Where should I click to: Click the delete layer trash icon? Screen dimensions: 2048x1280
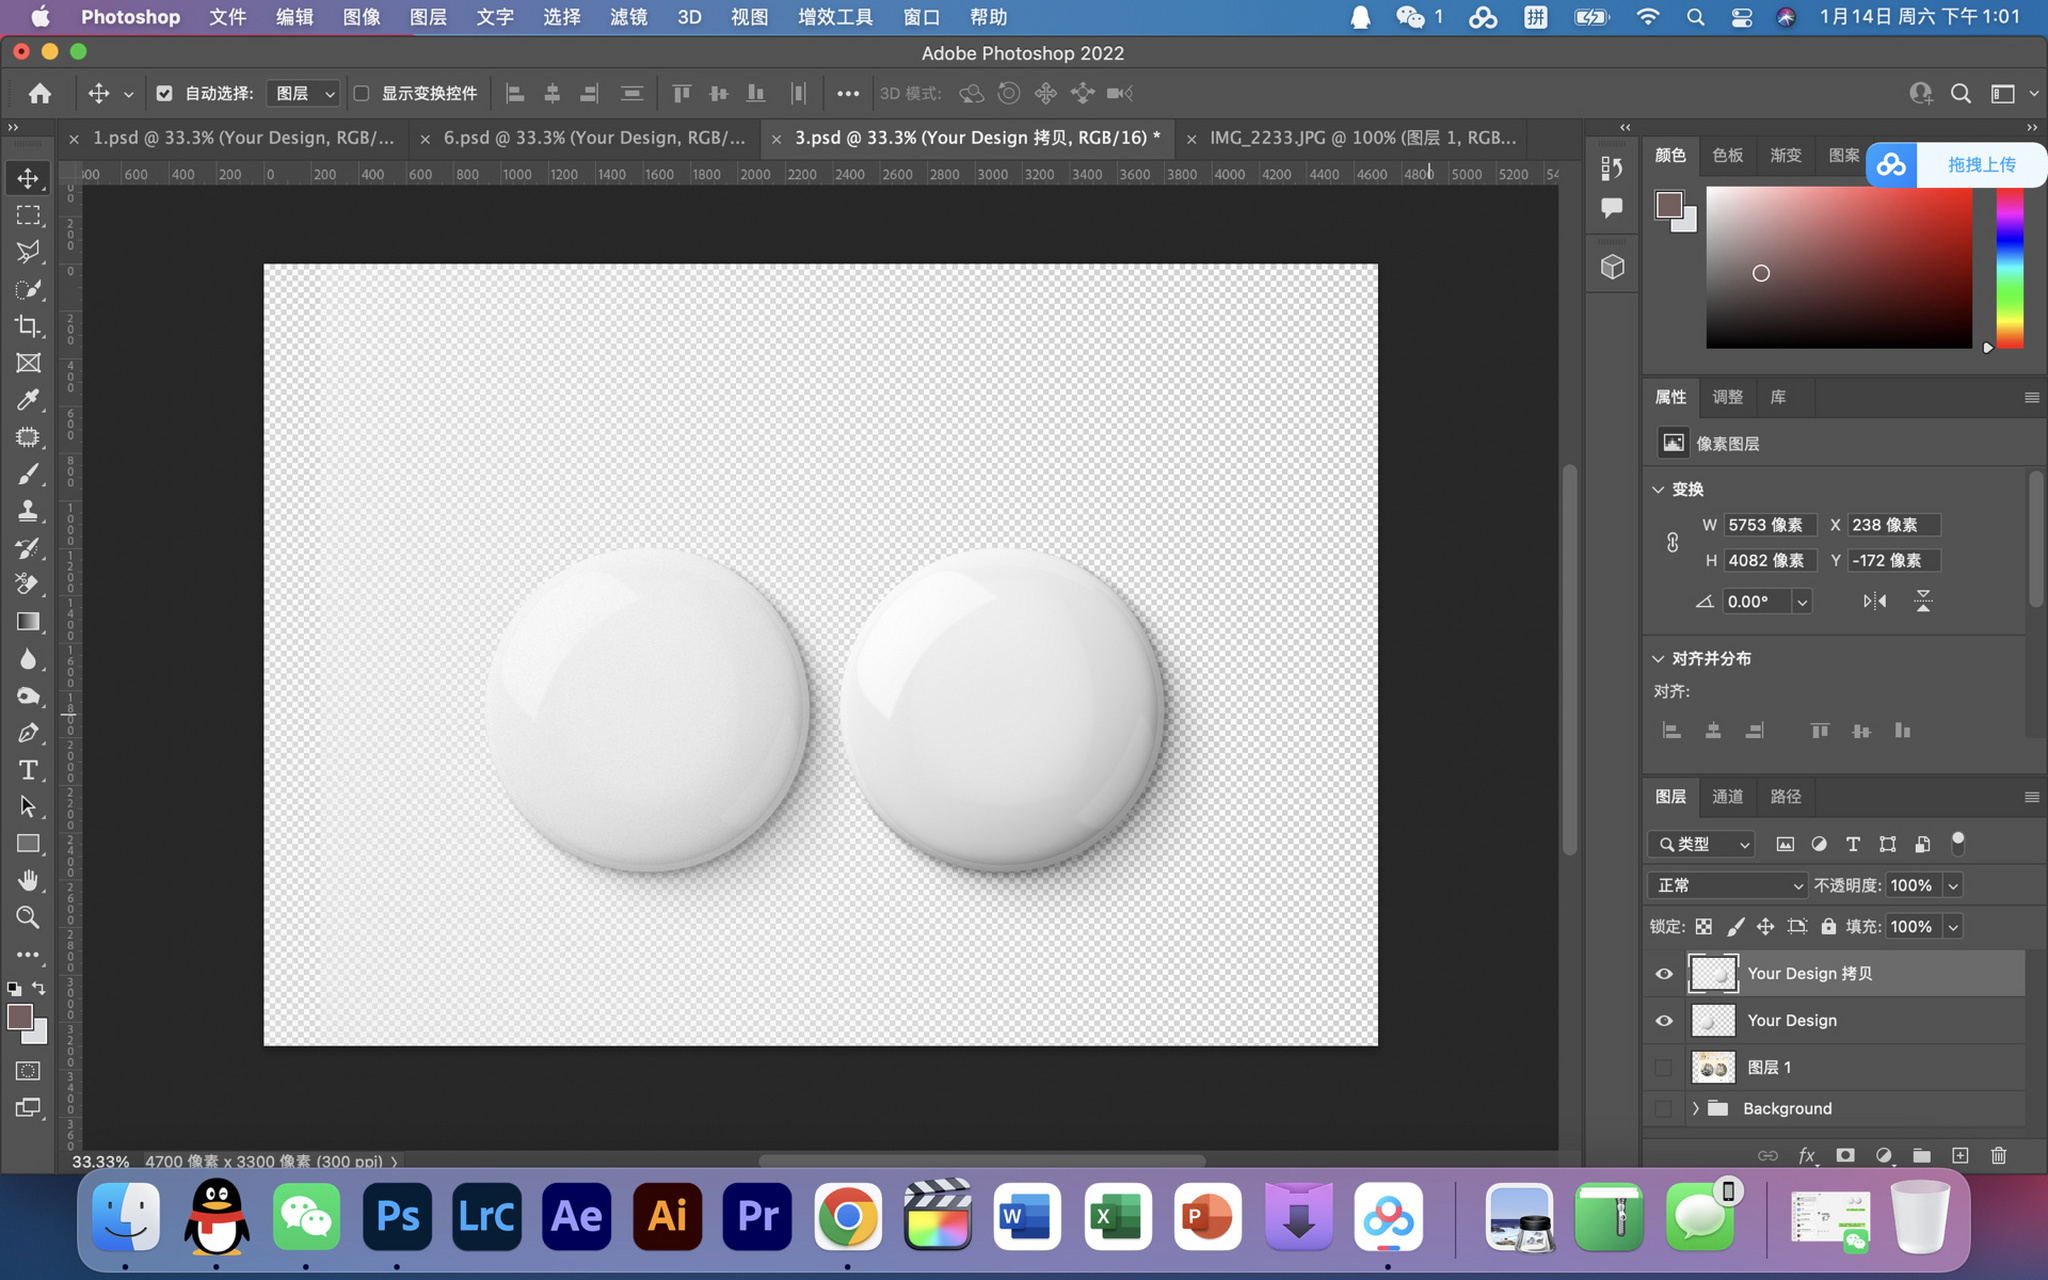(1998, 1155)
